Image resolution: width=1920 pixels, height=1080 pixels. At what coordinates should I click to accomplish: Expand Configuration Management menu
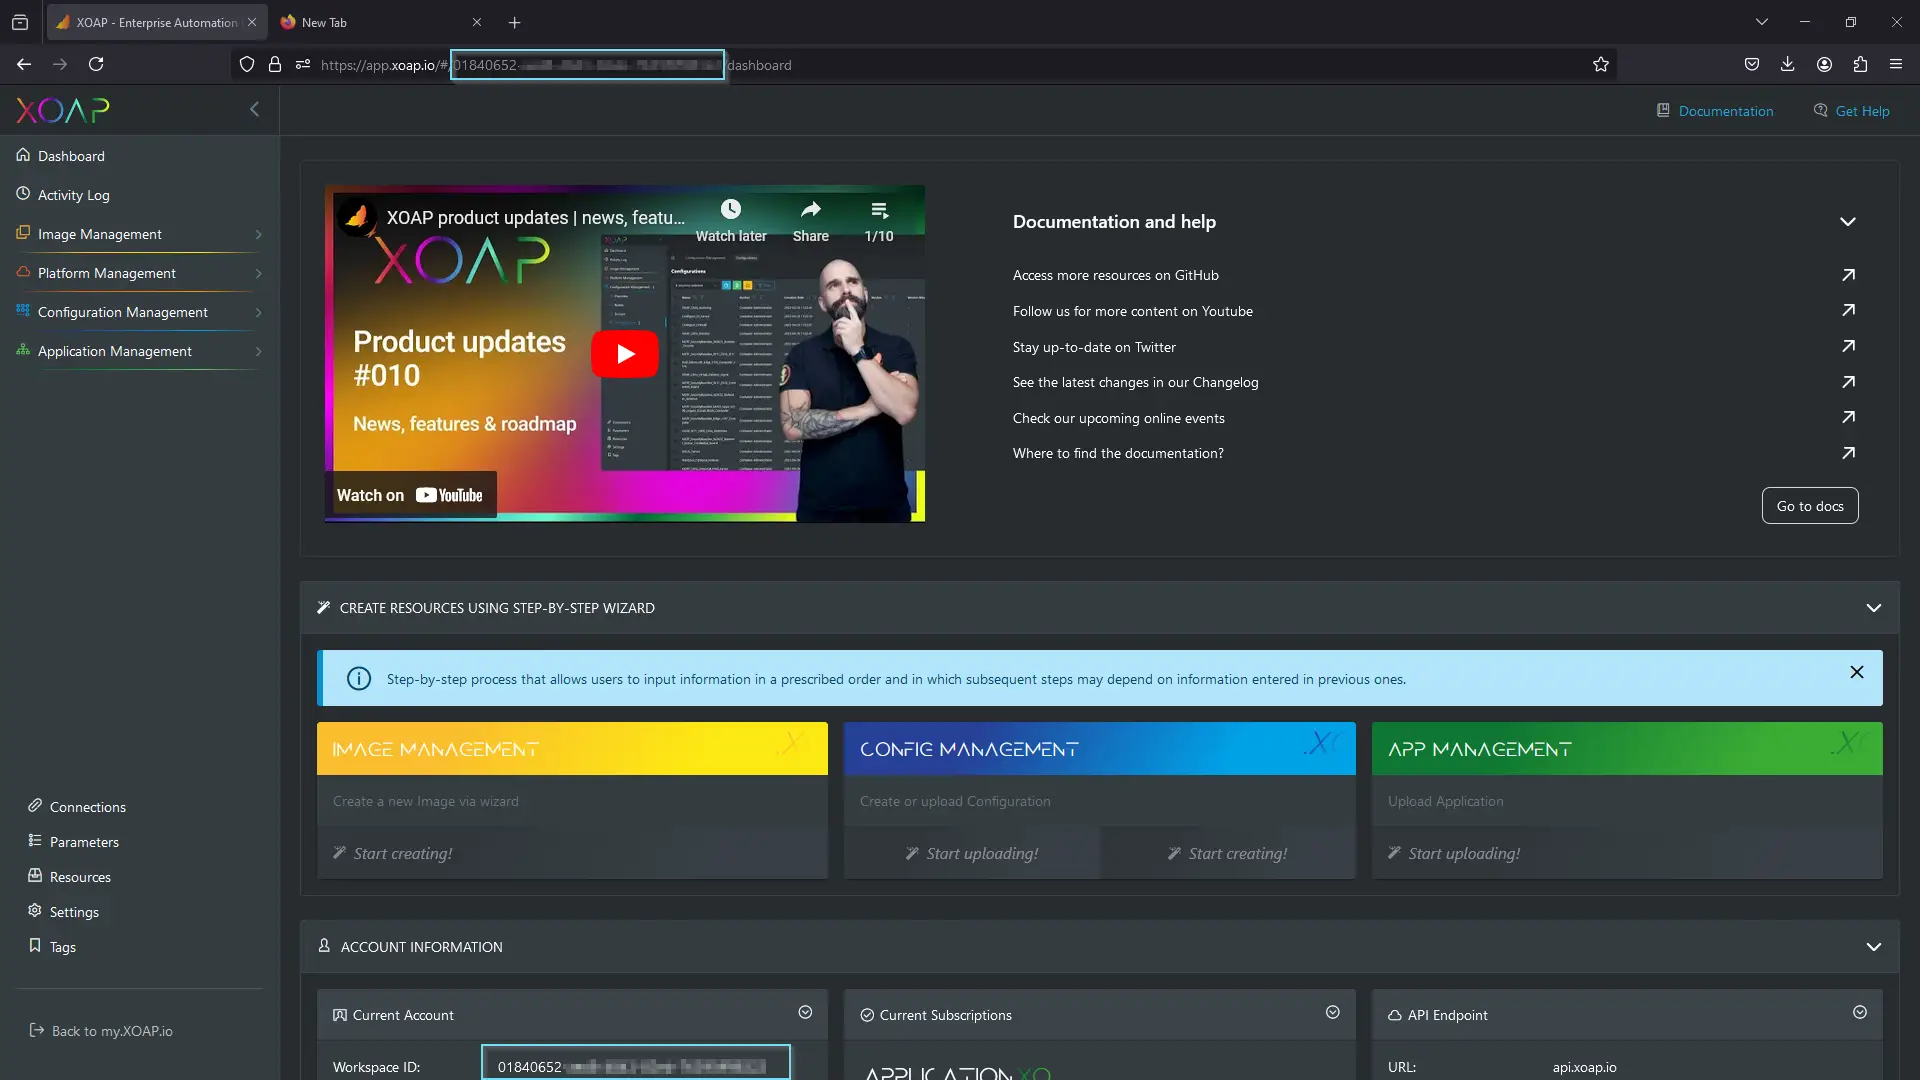[140, 312]
